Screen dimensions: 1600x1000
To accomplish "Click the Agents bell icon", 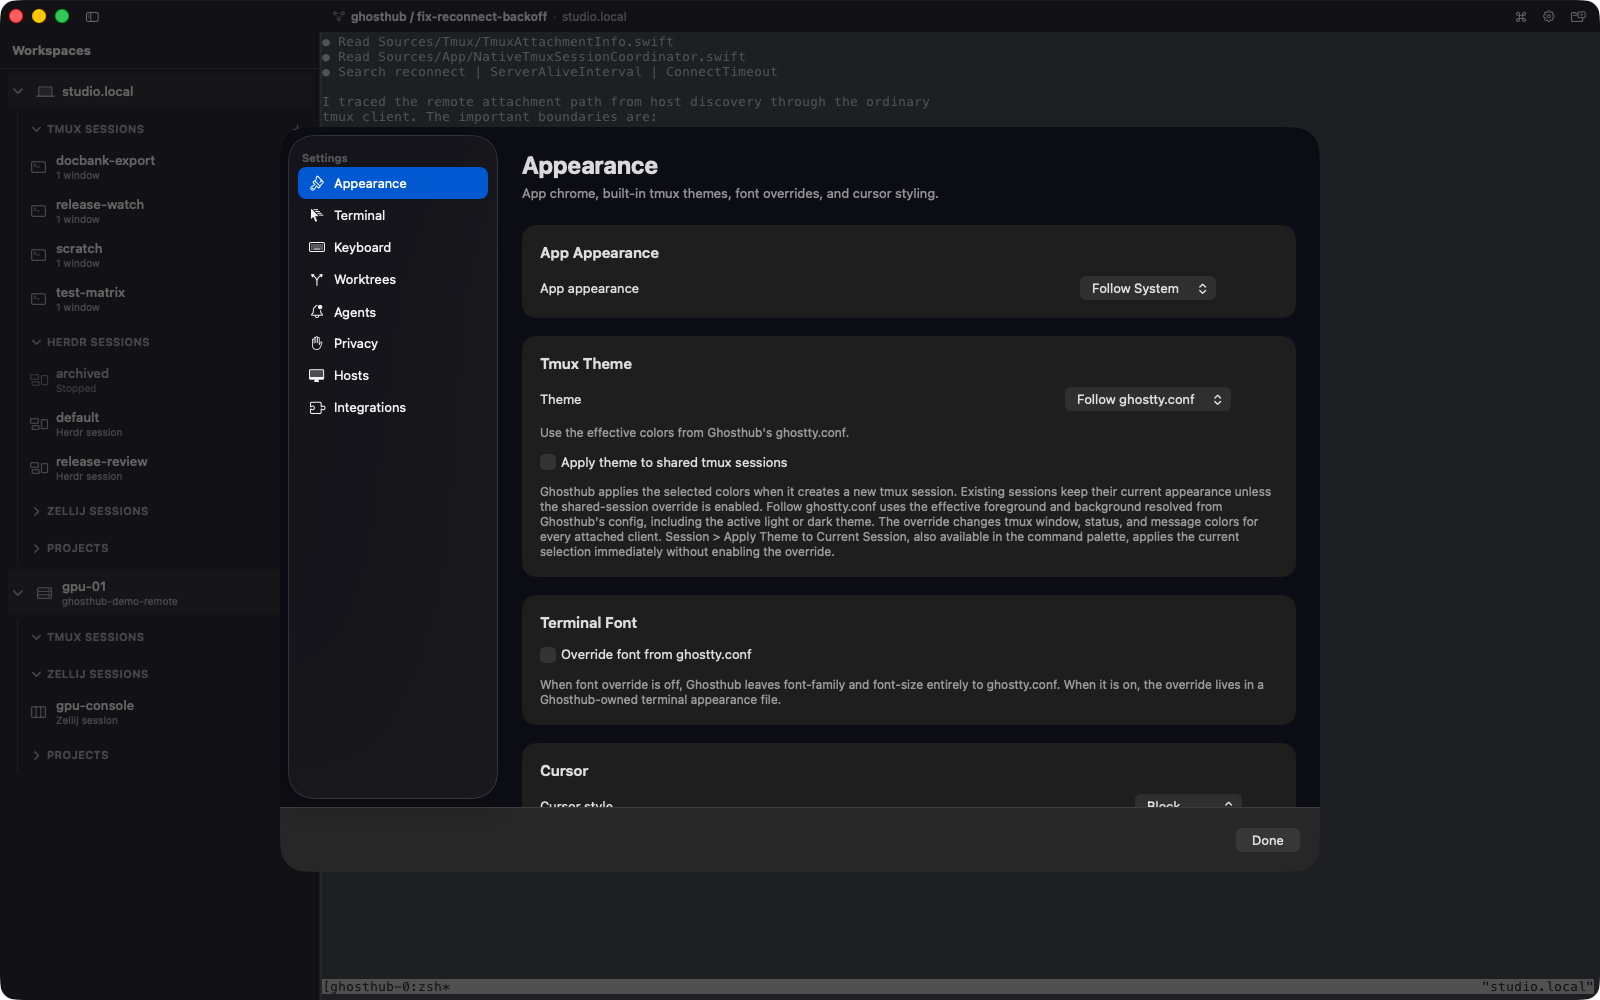I will (317, 312).
